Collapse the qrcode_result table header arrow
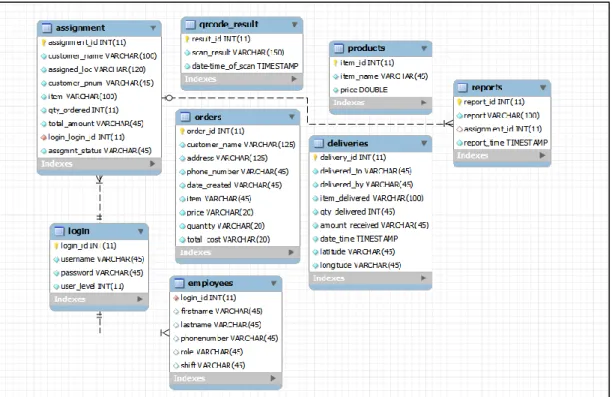This screenshot has width=612, height=397. 295,25
